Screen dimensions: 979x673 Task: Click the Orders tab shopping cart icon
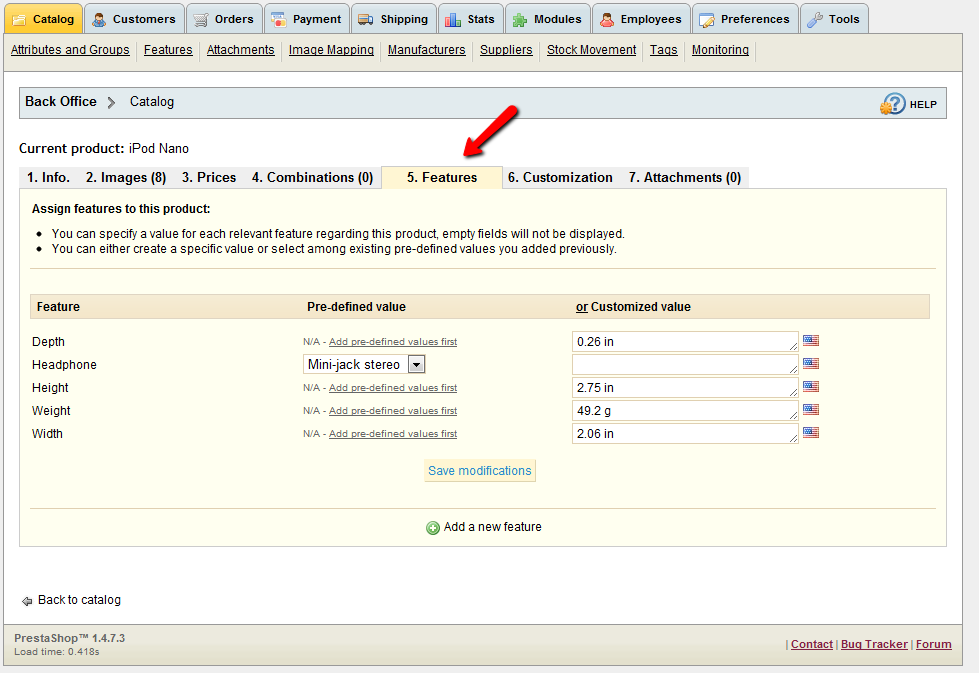[200, 20]
